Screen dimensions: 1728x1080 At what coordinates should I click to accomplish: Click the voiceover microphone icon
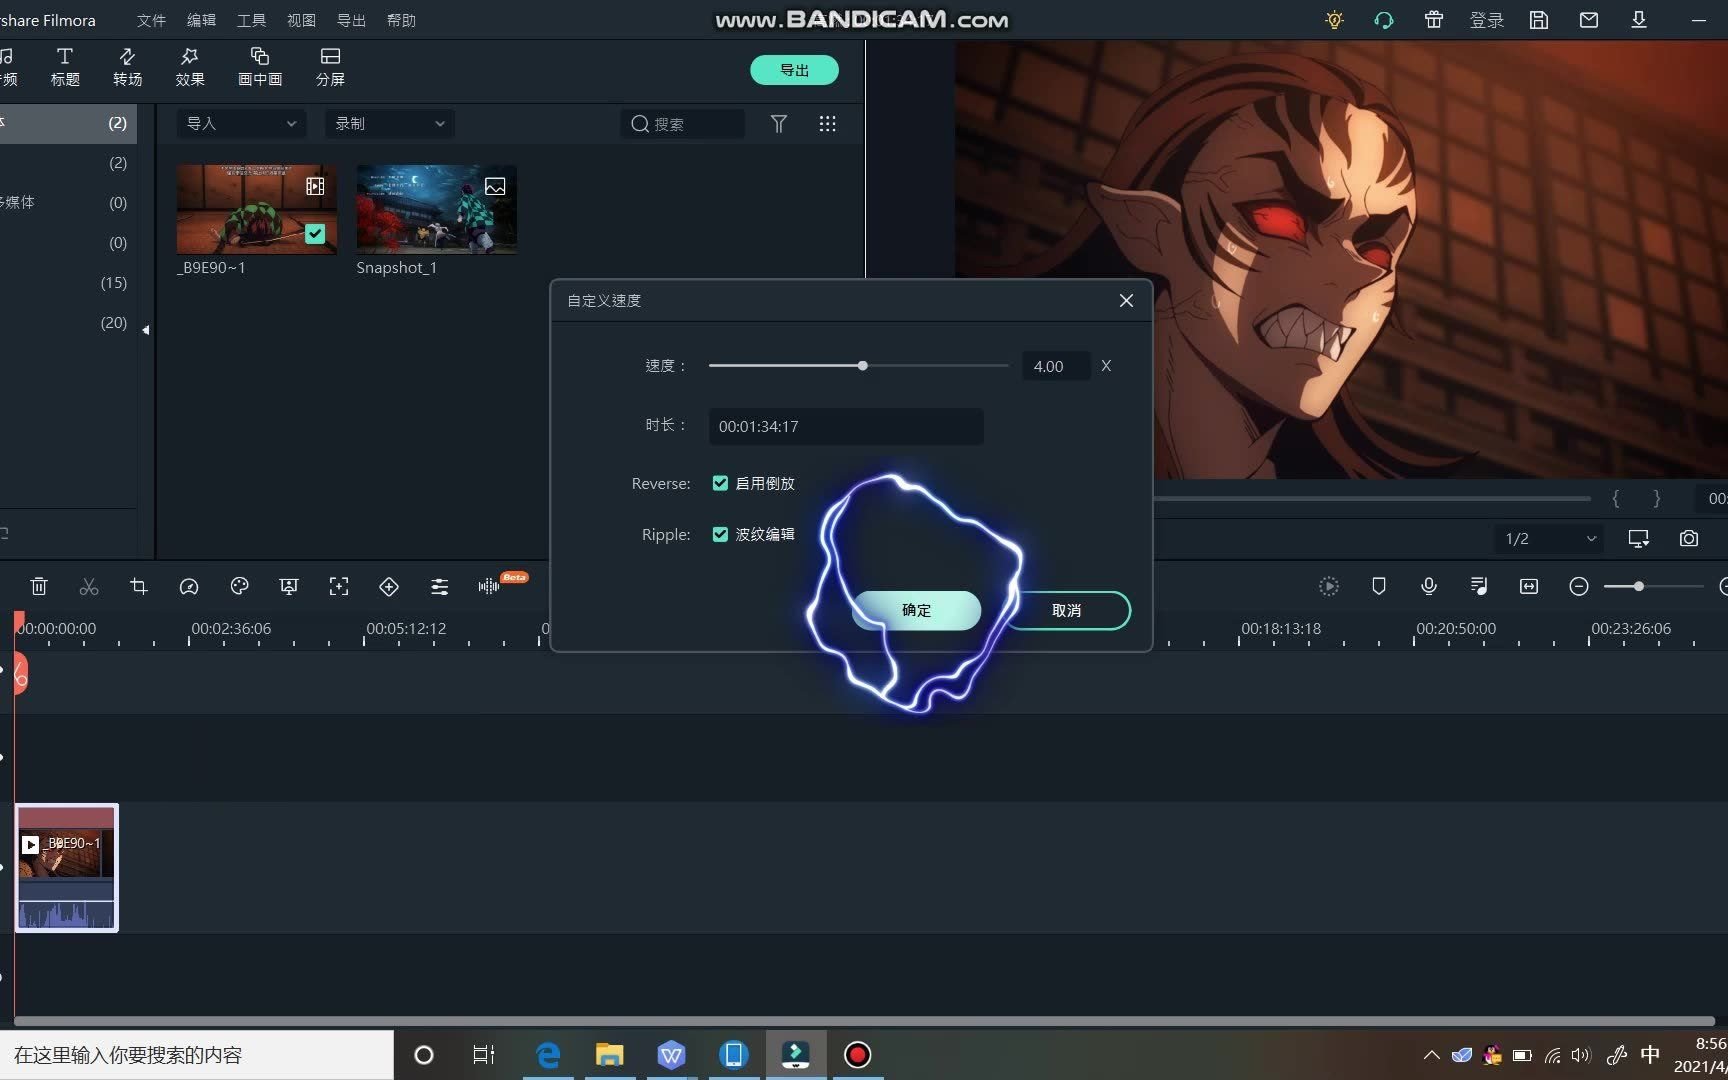(1429, 587)
